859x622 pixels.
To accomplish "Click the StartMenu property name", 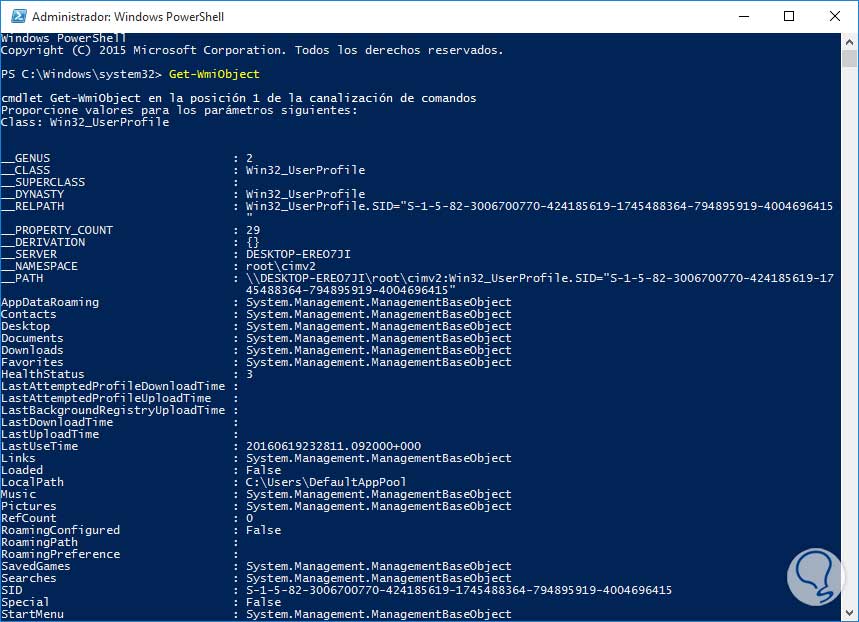I will [x=32, y=614].
